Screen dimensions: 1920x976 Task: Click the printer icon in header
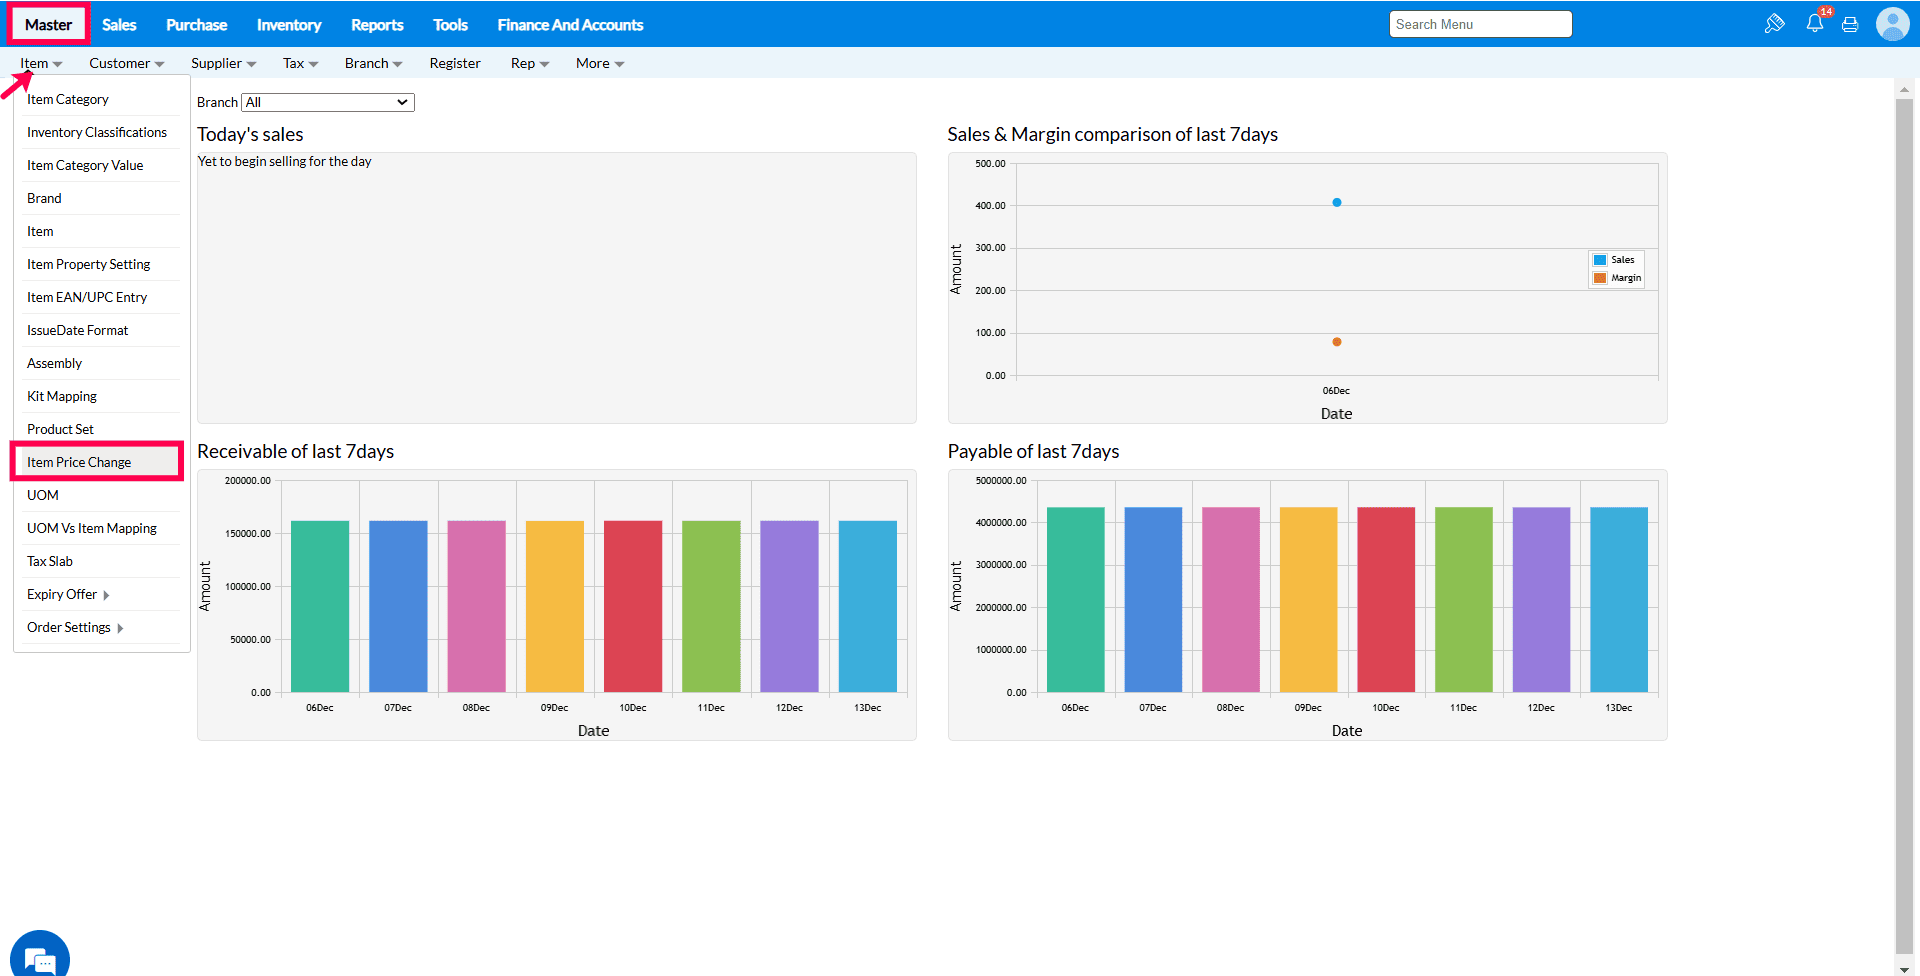[x=1850, y=25]
